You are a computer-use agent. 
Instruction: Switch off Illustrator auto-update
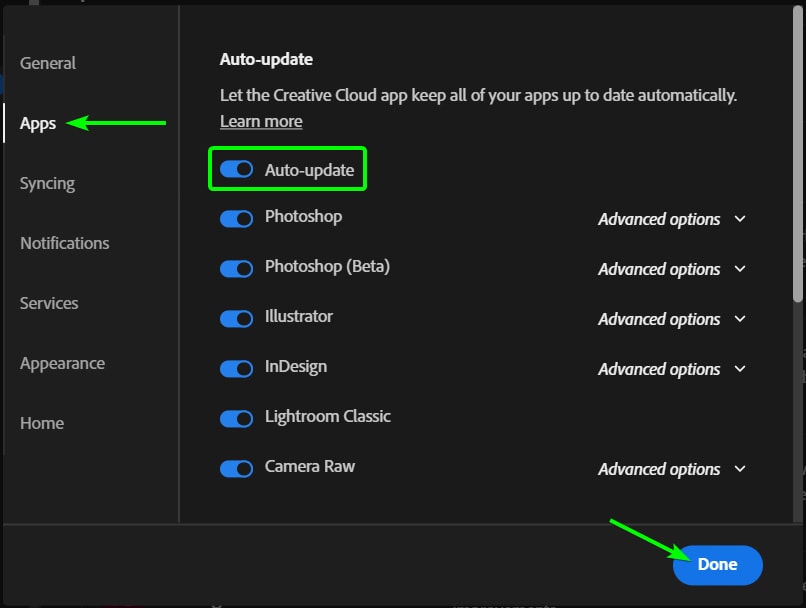click(236, 319)
